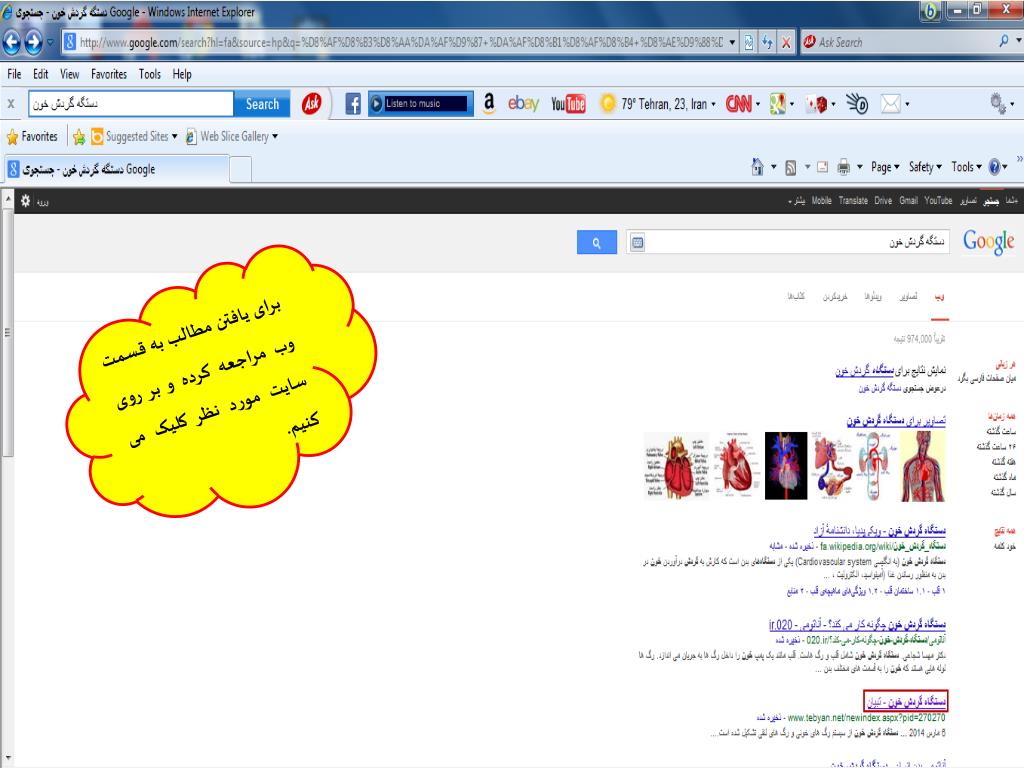Open Ask toolbar gear settings icon
1024x768 pixels.
tap(998, 103)
